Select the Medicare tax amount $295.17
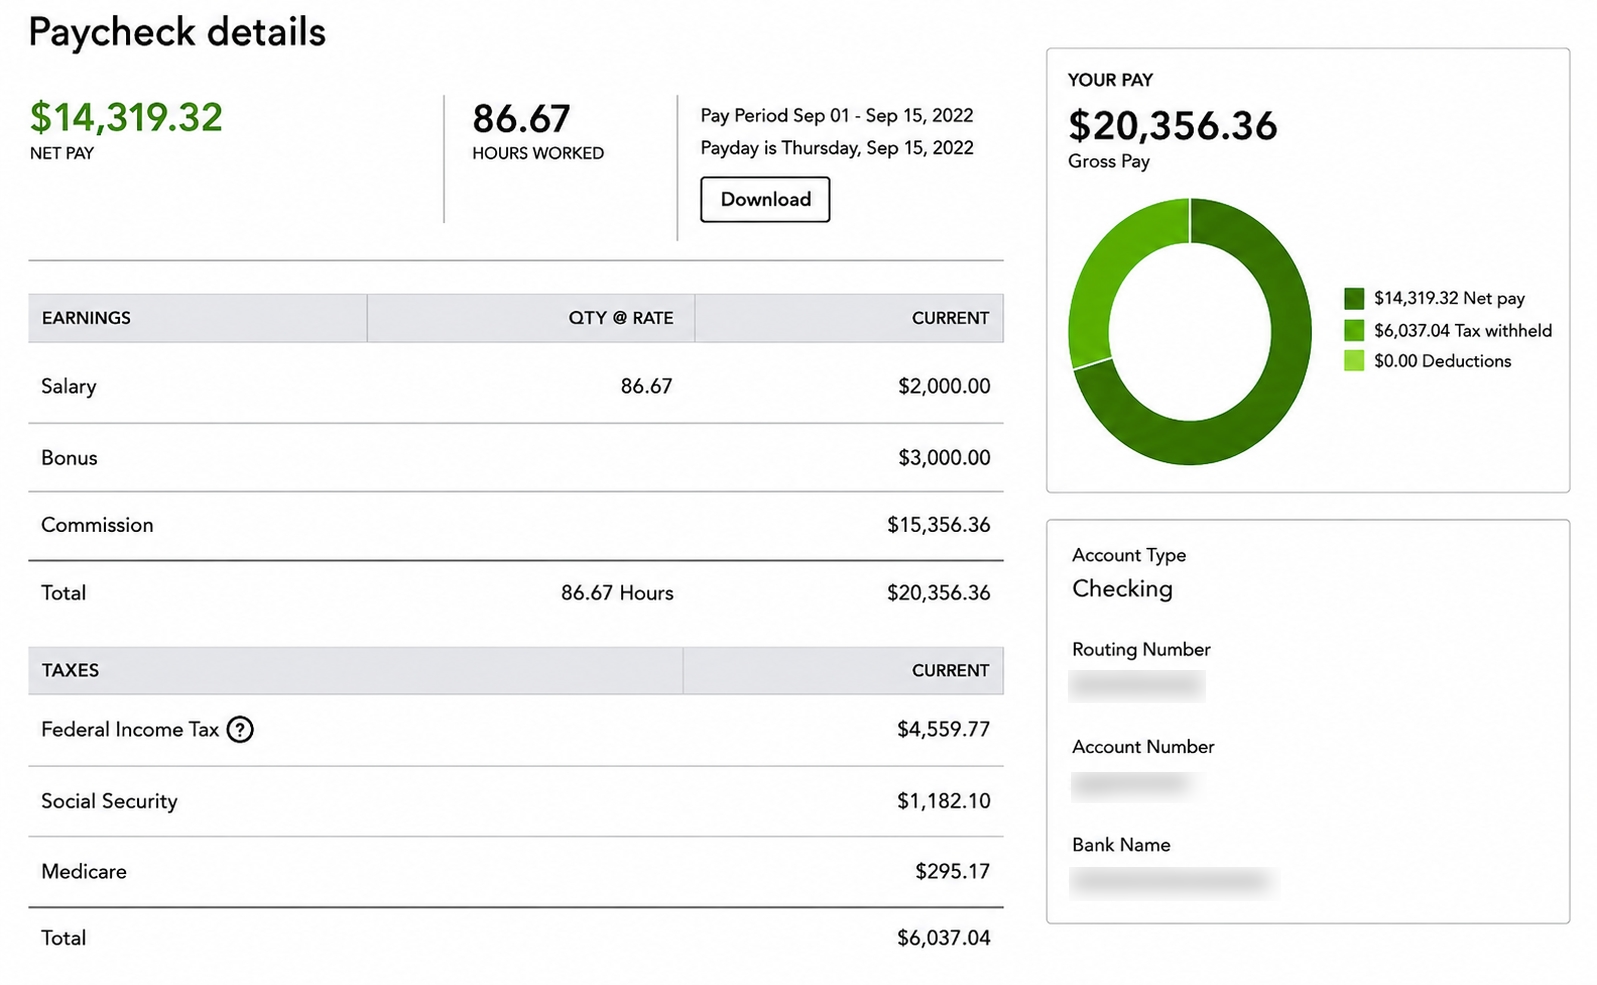This screenshot has width=1597, height=985. coord(952,871)
